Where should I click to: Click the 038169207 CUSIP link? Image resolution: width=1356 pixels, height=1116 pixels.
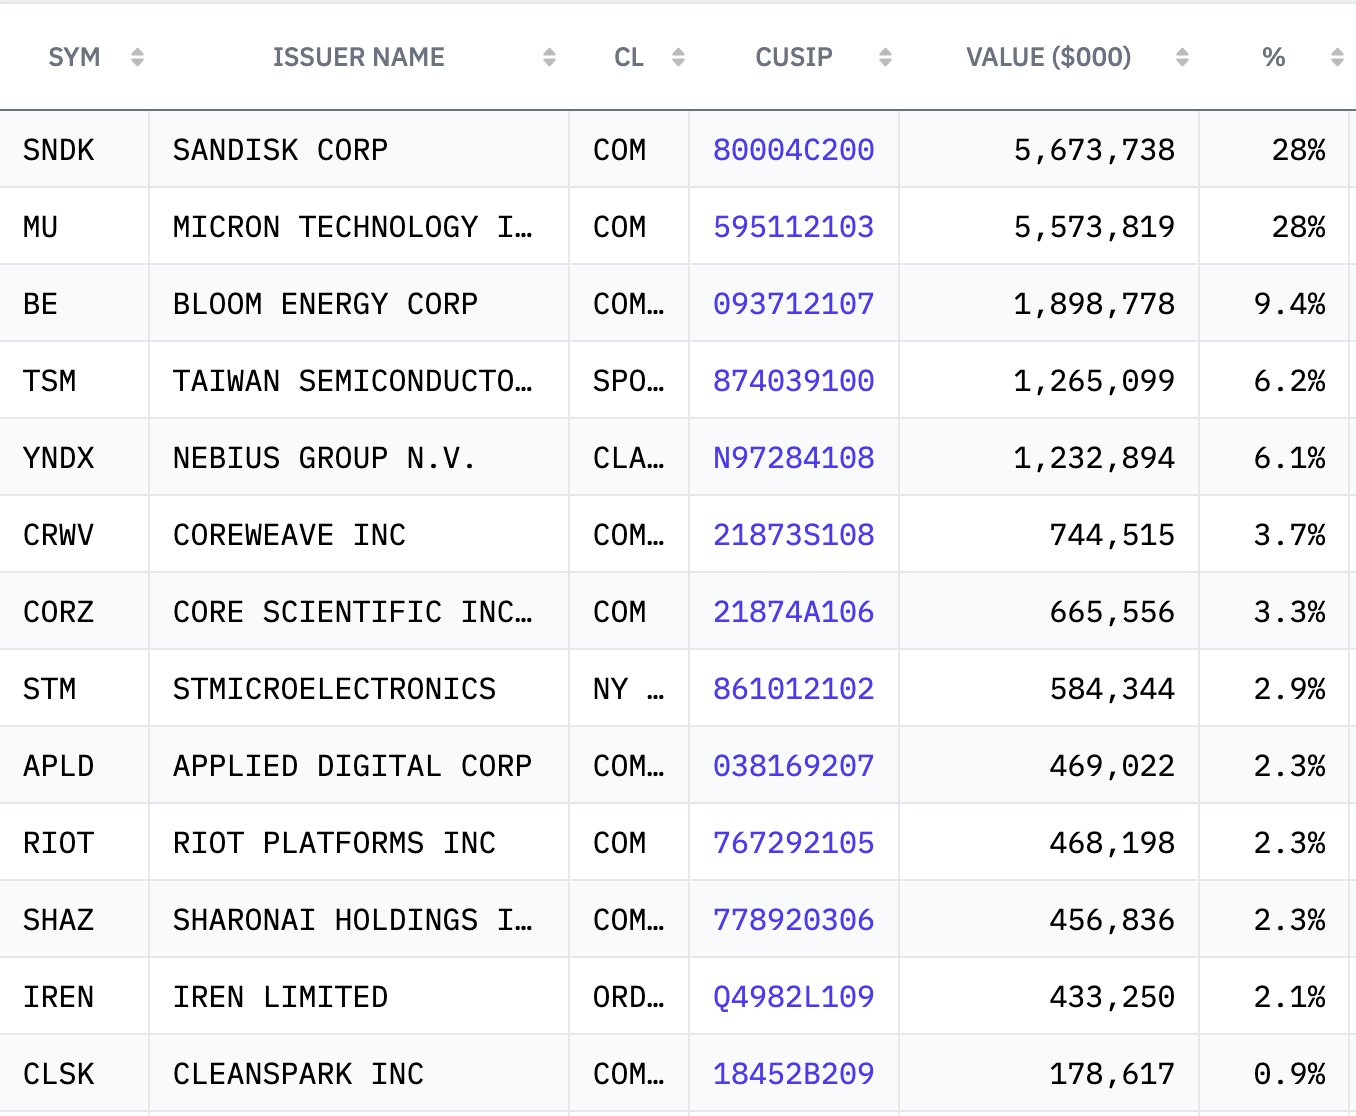click(794, 766)
